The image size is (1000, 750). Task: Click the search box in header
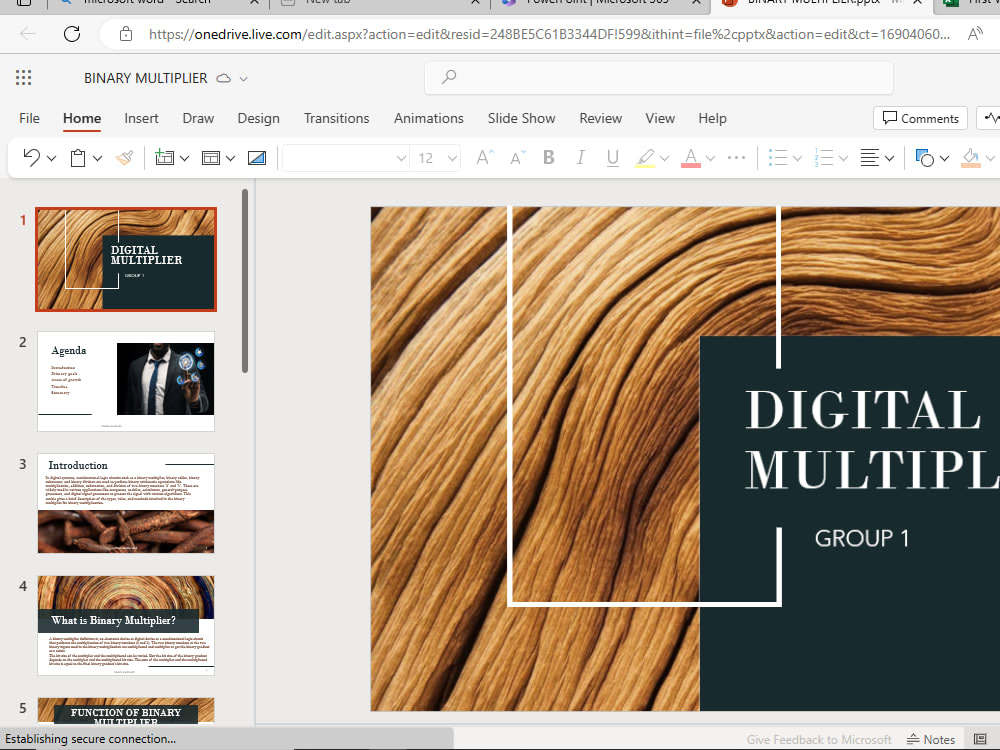(x=659, y=78)
